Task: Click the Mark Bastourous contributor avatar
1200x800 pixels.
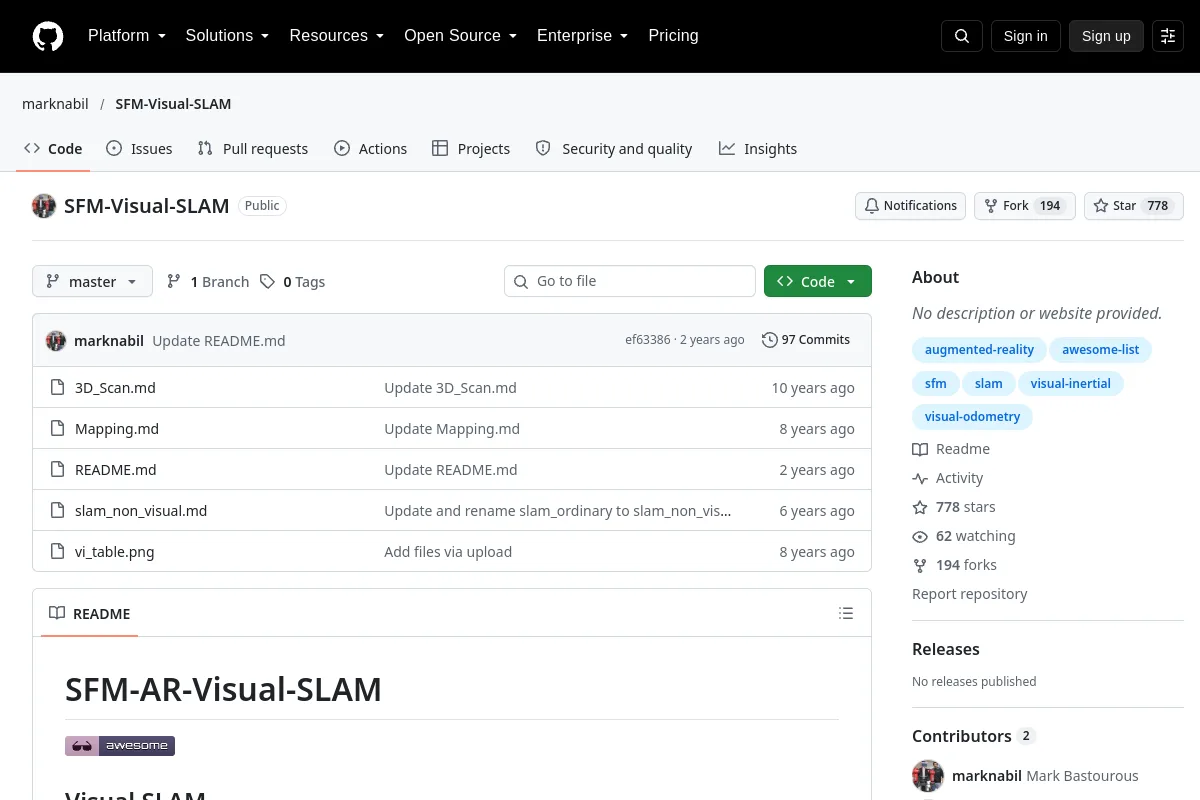Action: [928, 776]
